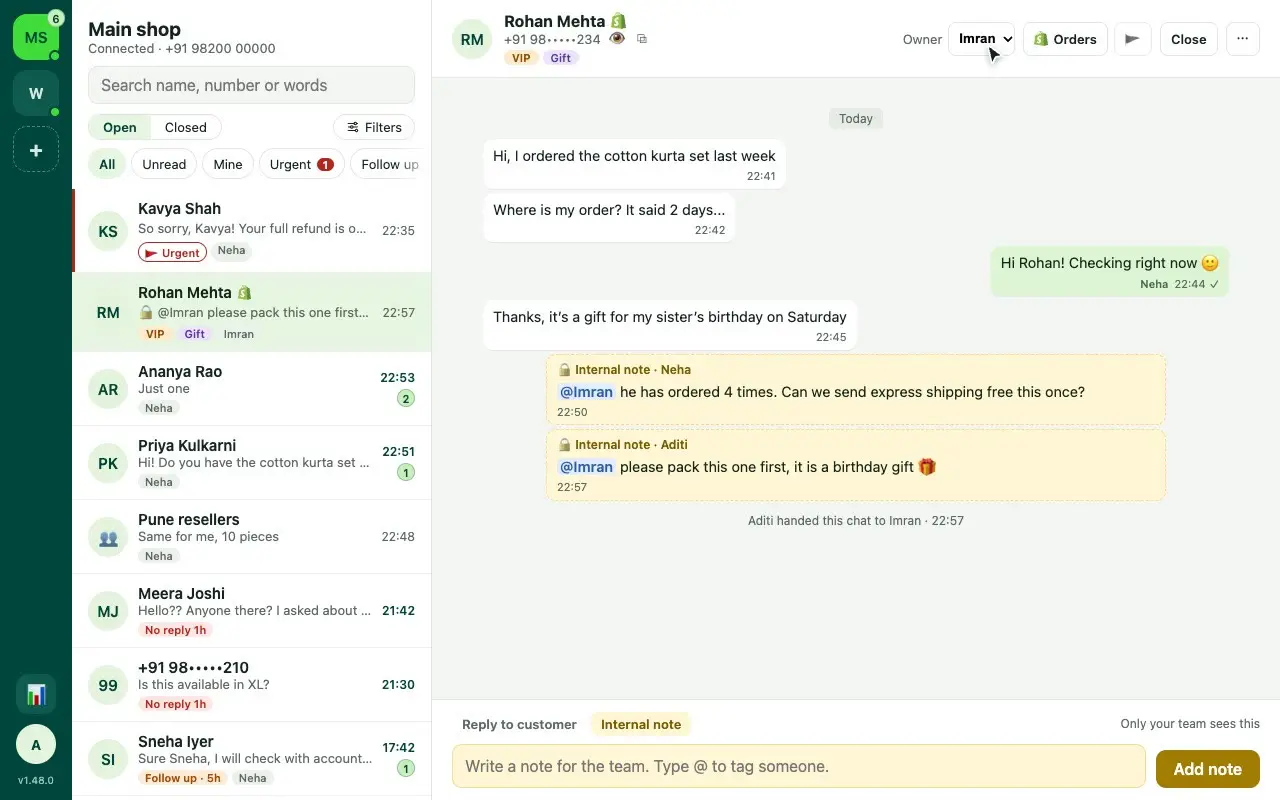1280x800 pixels.
Task: Submit with the Add note button
Action: pos(1207,769)
